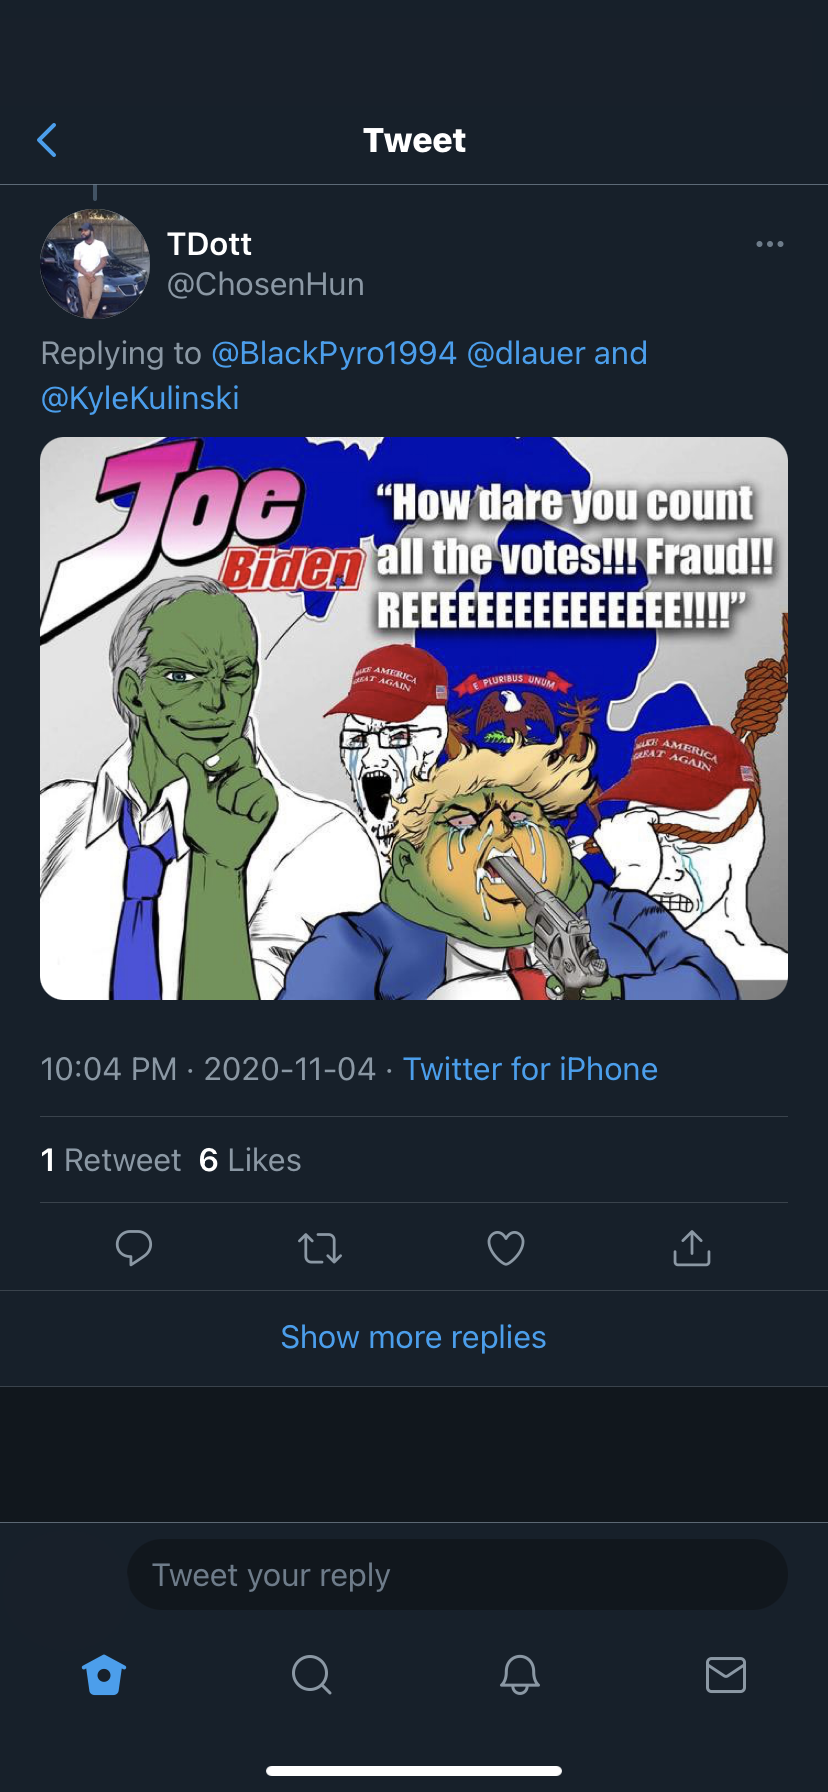
Task: Open the Twitter for iPhone source link
Action: point(529,1069)
